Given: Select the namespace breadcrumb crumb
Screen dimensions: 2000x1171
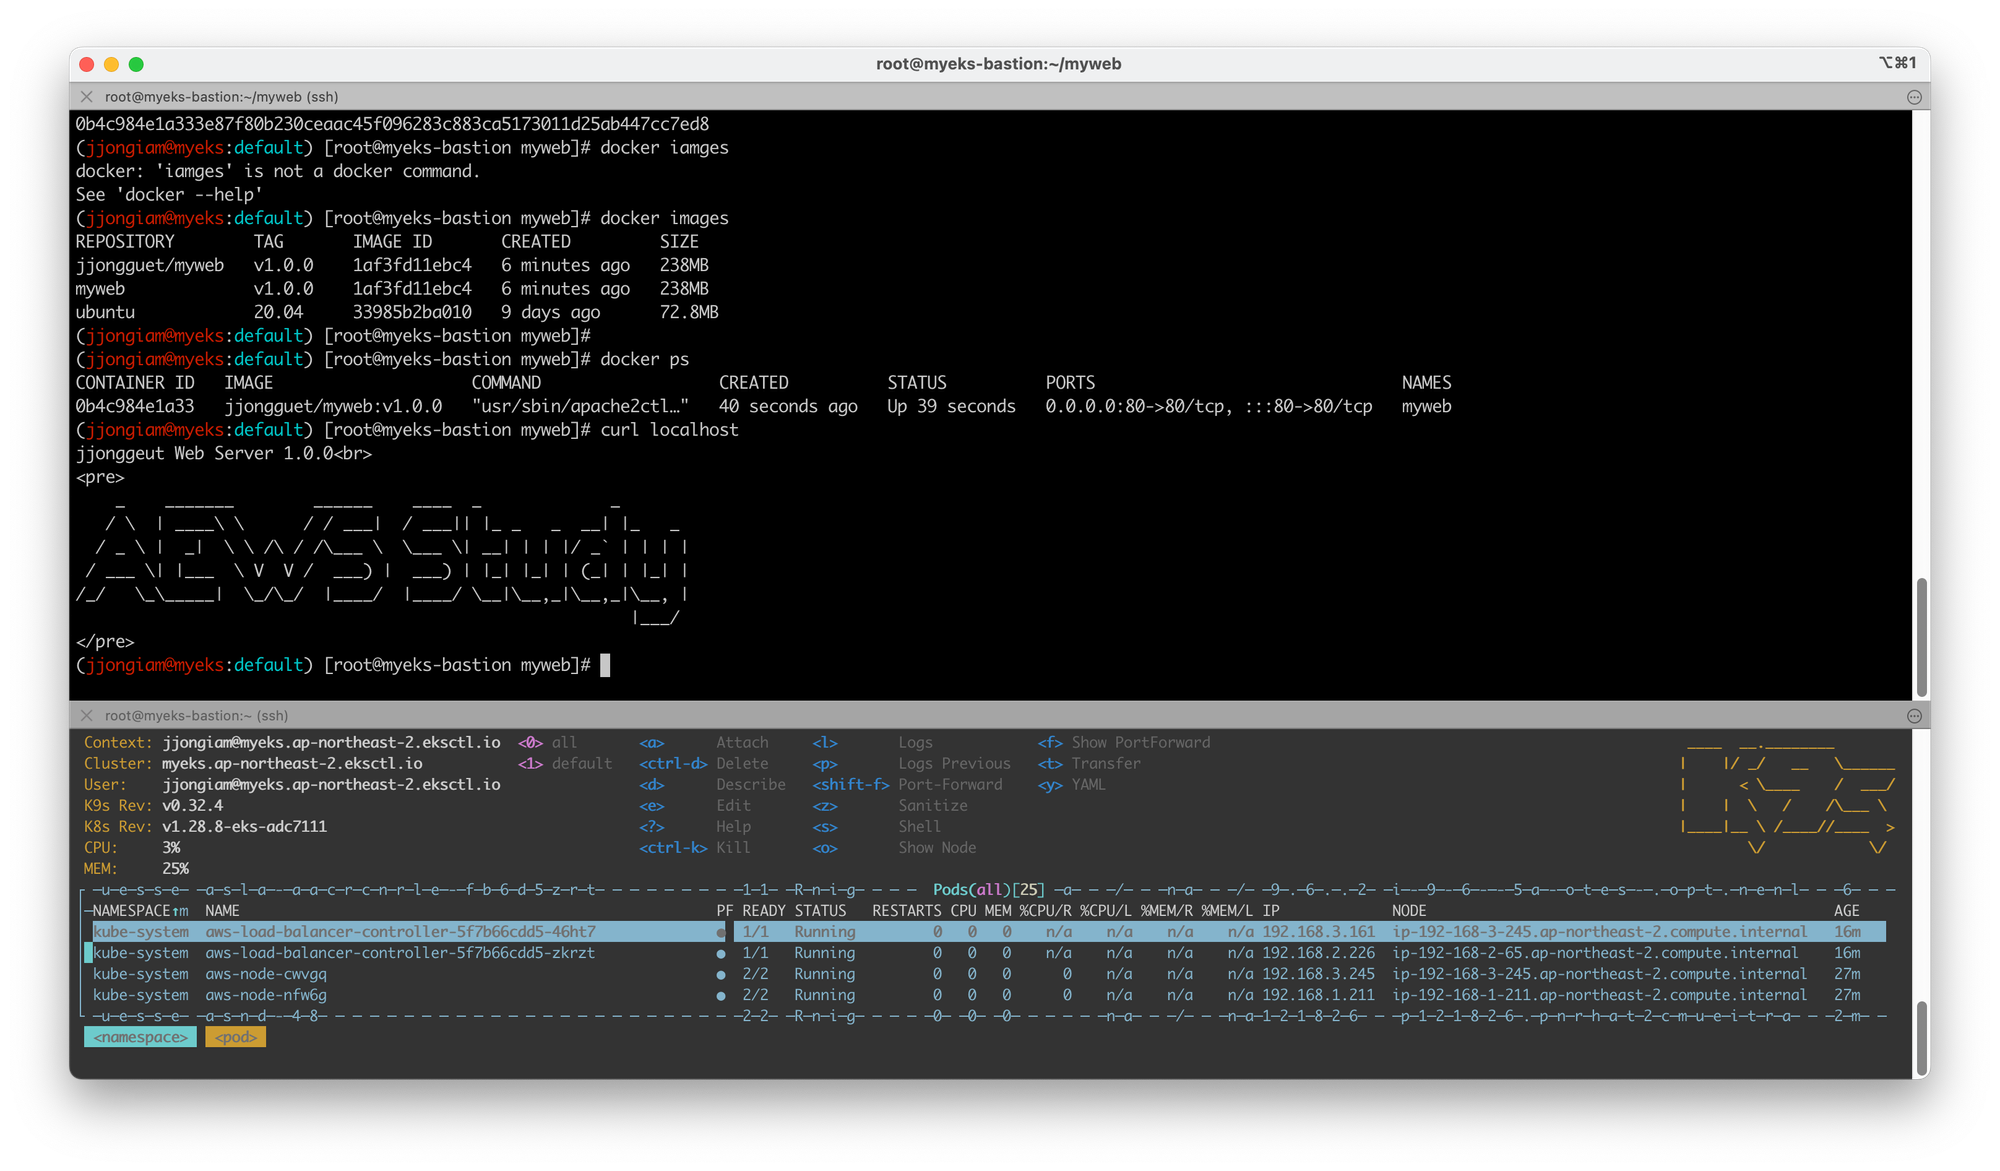Looking at the screenshot, I should point(140,1038).
